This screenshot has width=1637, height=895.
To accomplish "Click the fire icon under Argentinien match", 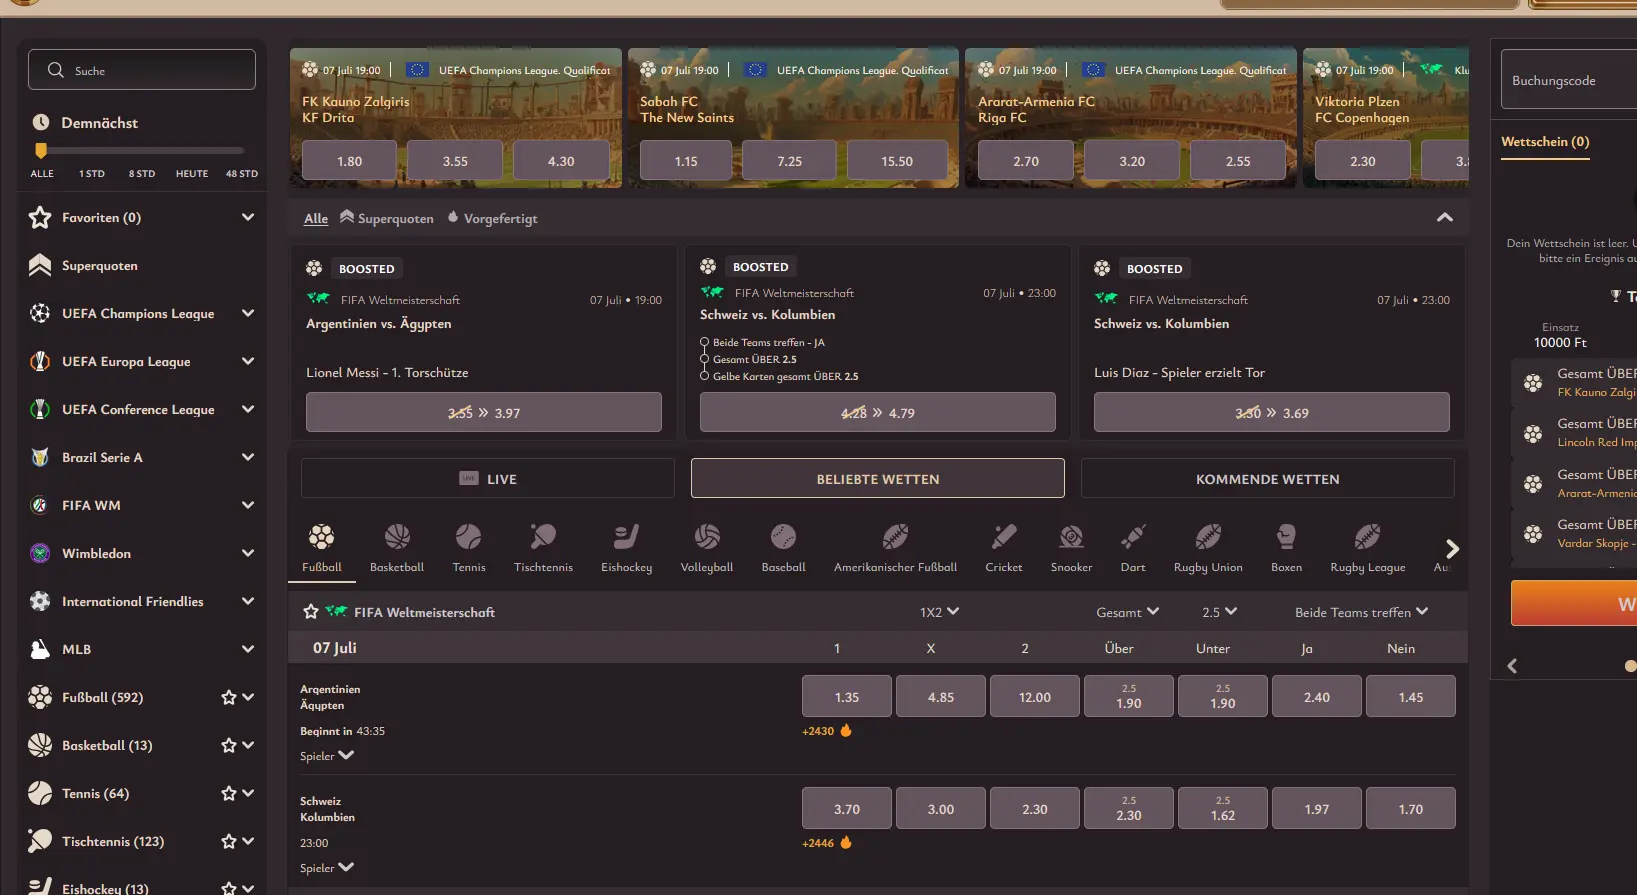I will (x=846, y=730).
